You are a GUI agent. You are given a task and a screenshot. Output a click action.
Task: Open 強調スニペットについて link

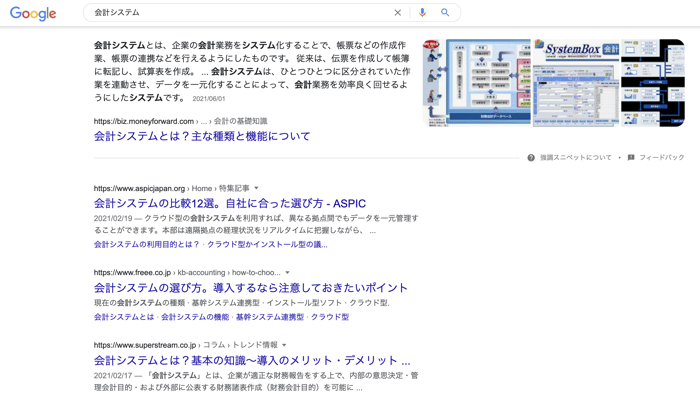(575, 158)
